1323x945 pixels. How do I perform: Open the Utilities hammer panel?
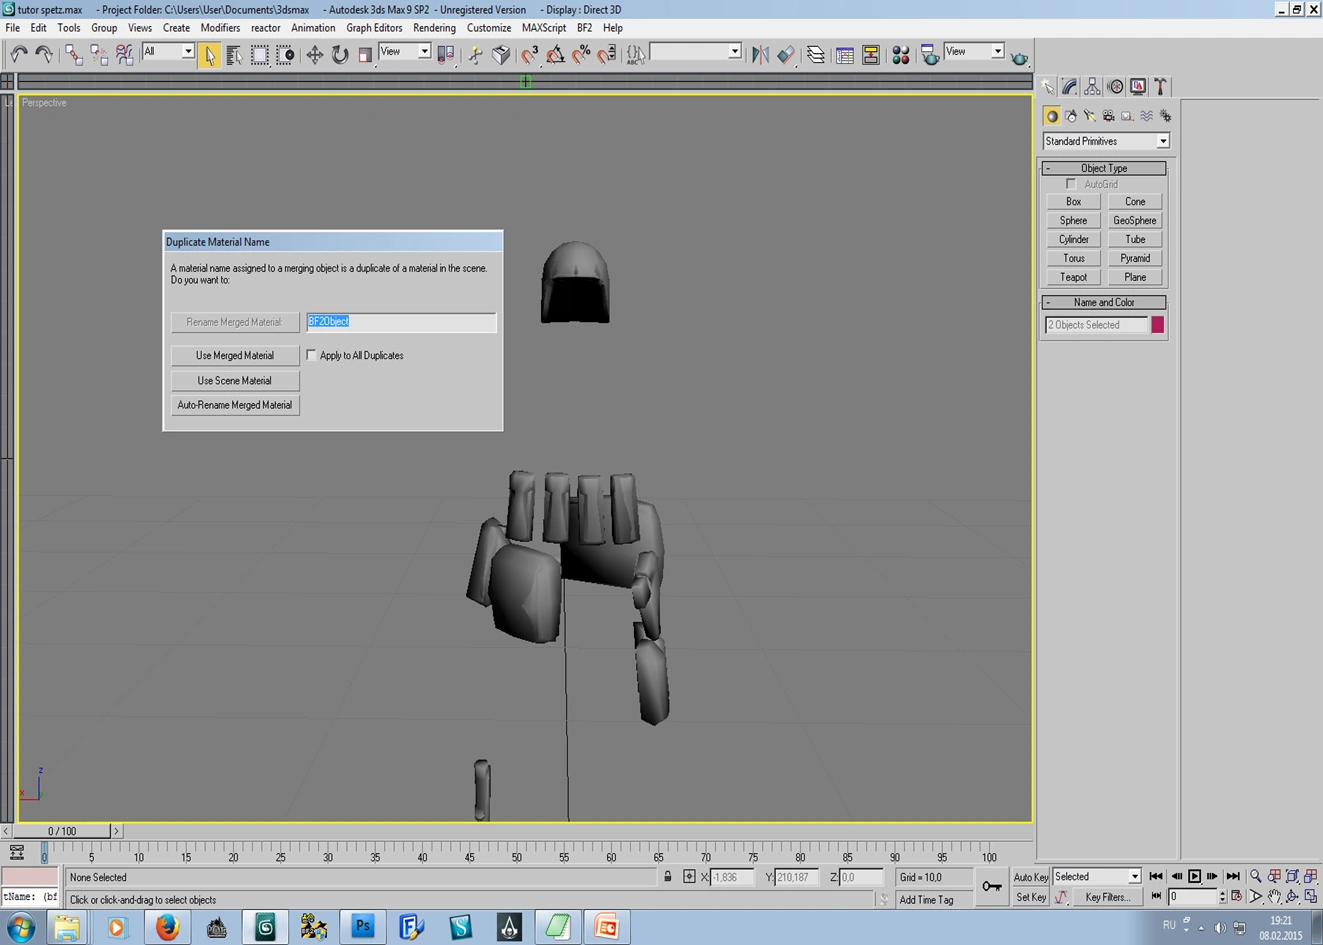1160,87
